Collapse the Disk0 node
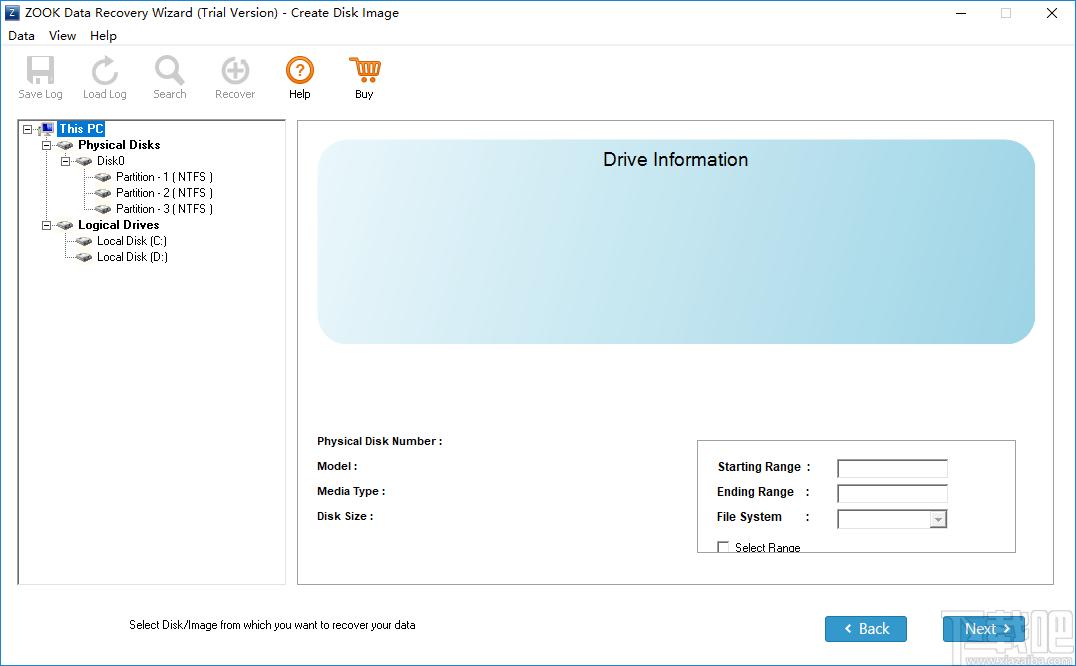The image size is (1076, 666). tap(65, 161)
